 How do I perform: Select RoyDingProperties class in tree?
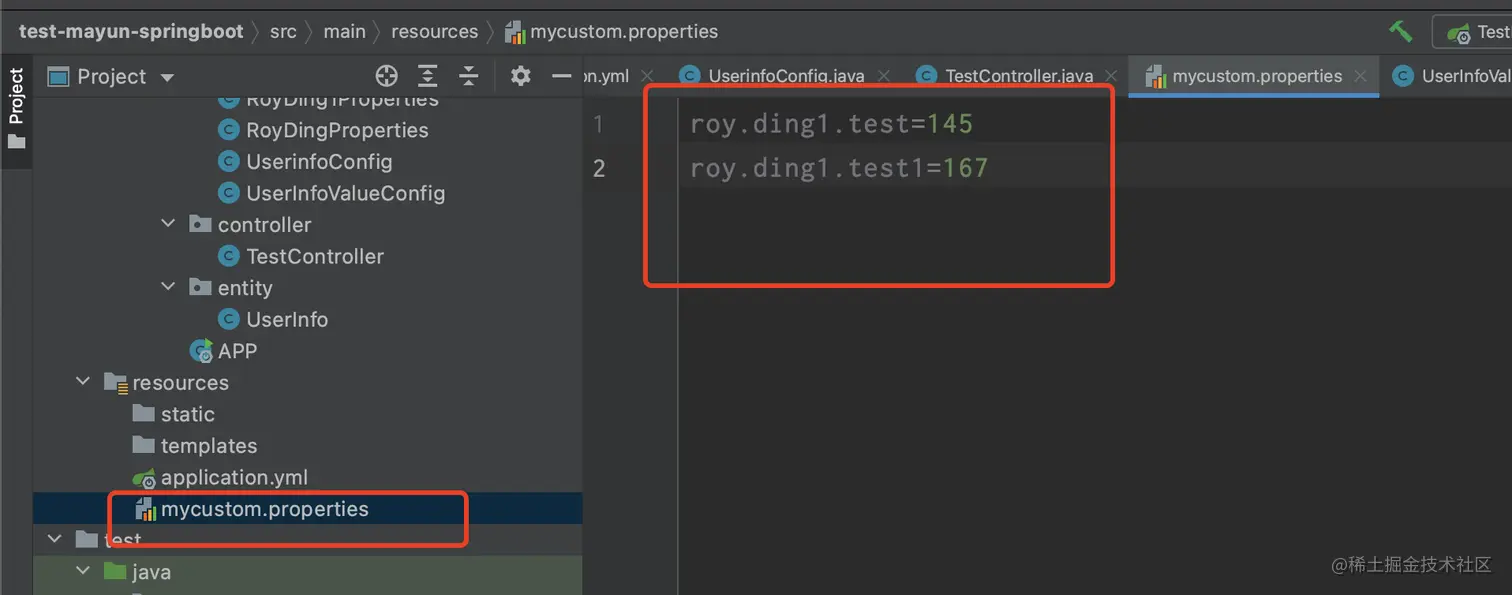pyautogui.click(x=337, y=130)
